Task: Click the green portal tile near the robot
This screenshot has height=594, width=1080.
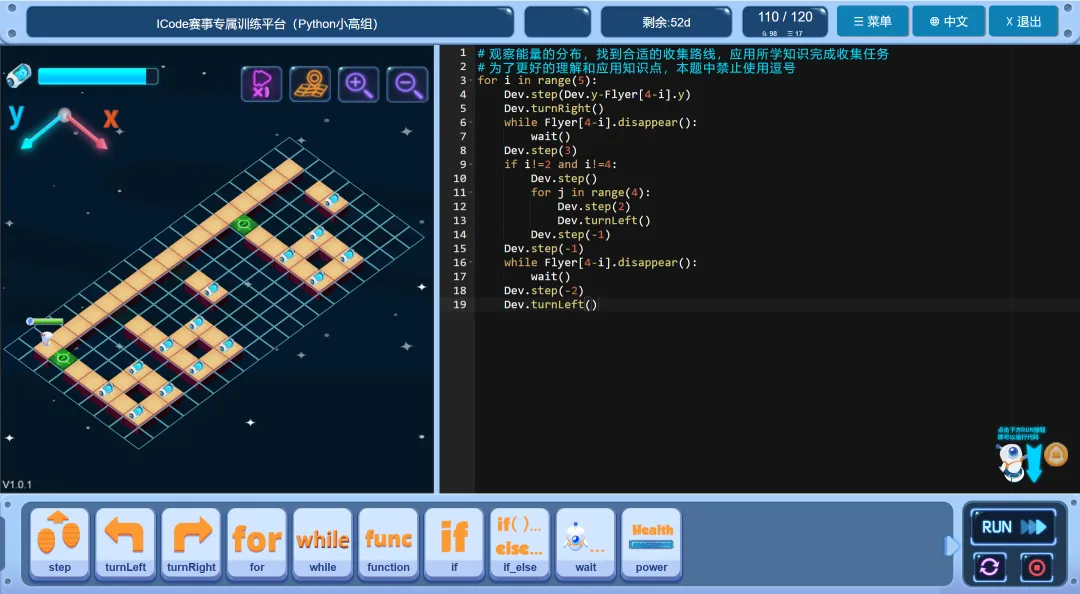Action: (63, 358)
